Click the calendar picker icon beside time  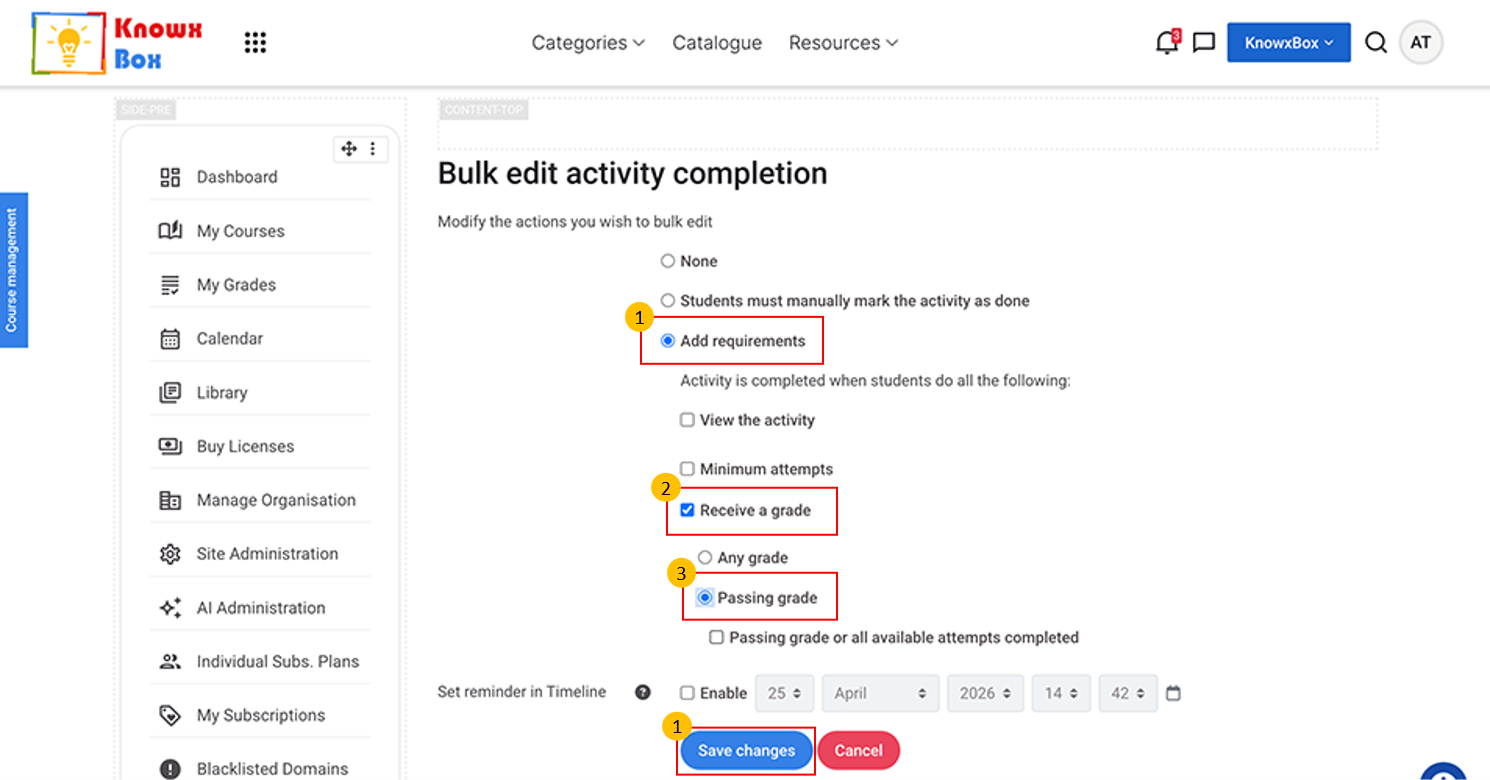pyautogui.click(x=1173, y=693)
